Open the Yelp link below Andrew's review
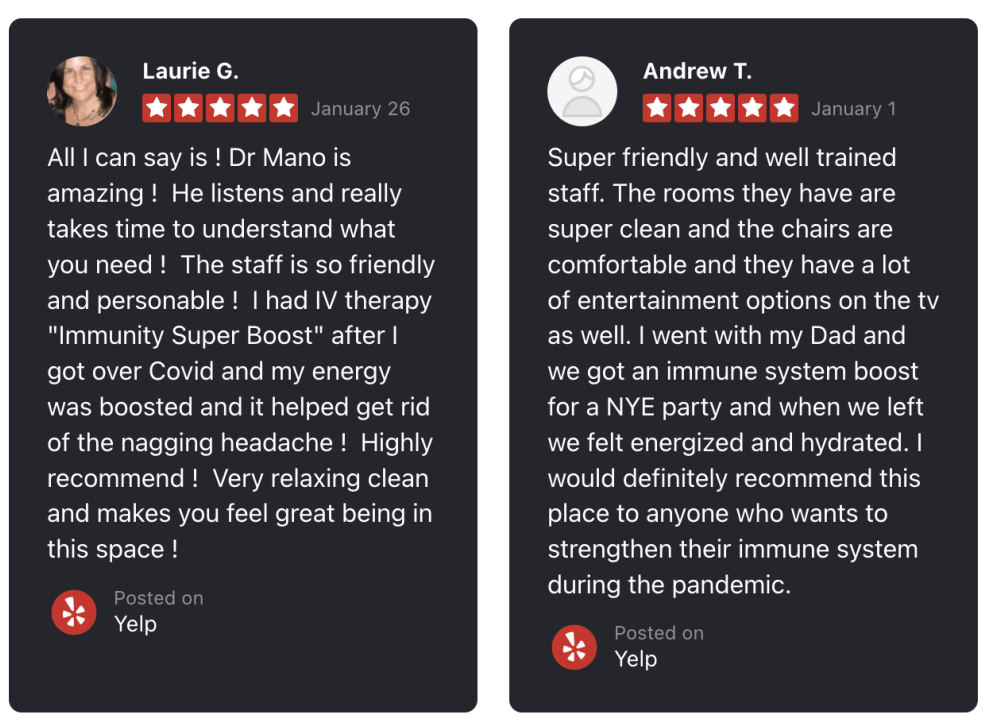 click(x=635, y=660)
